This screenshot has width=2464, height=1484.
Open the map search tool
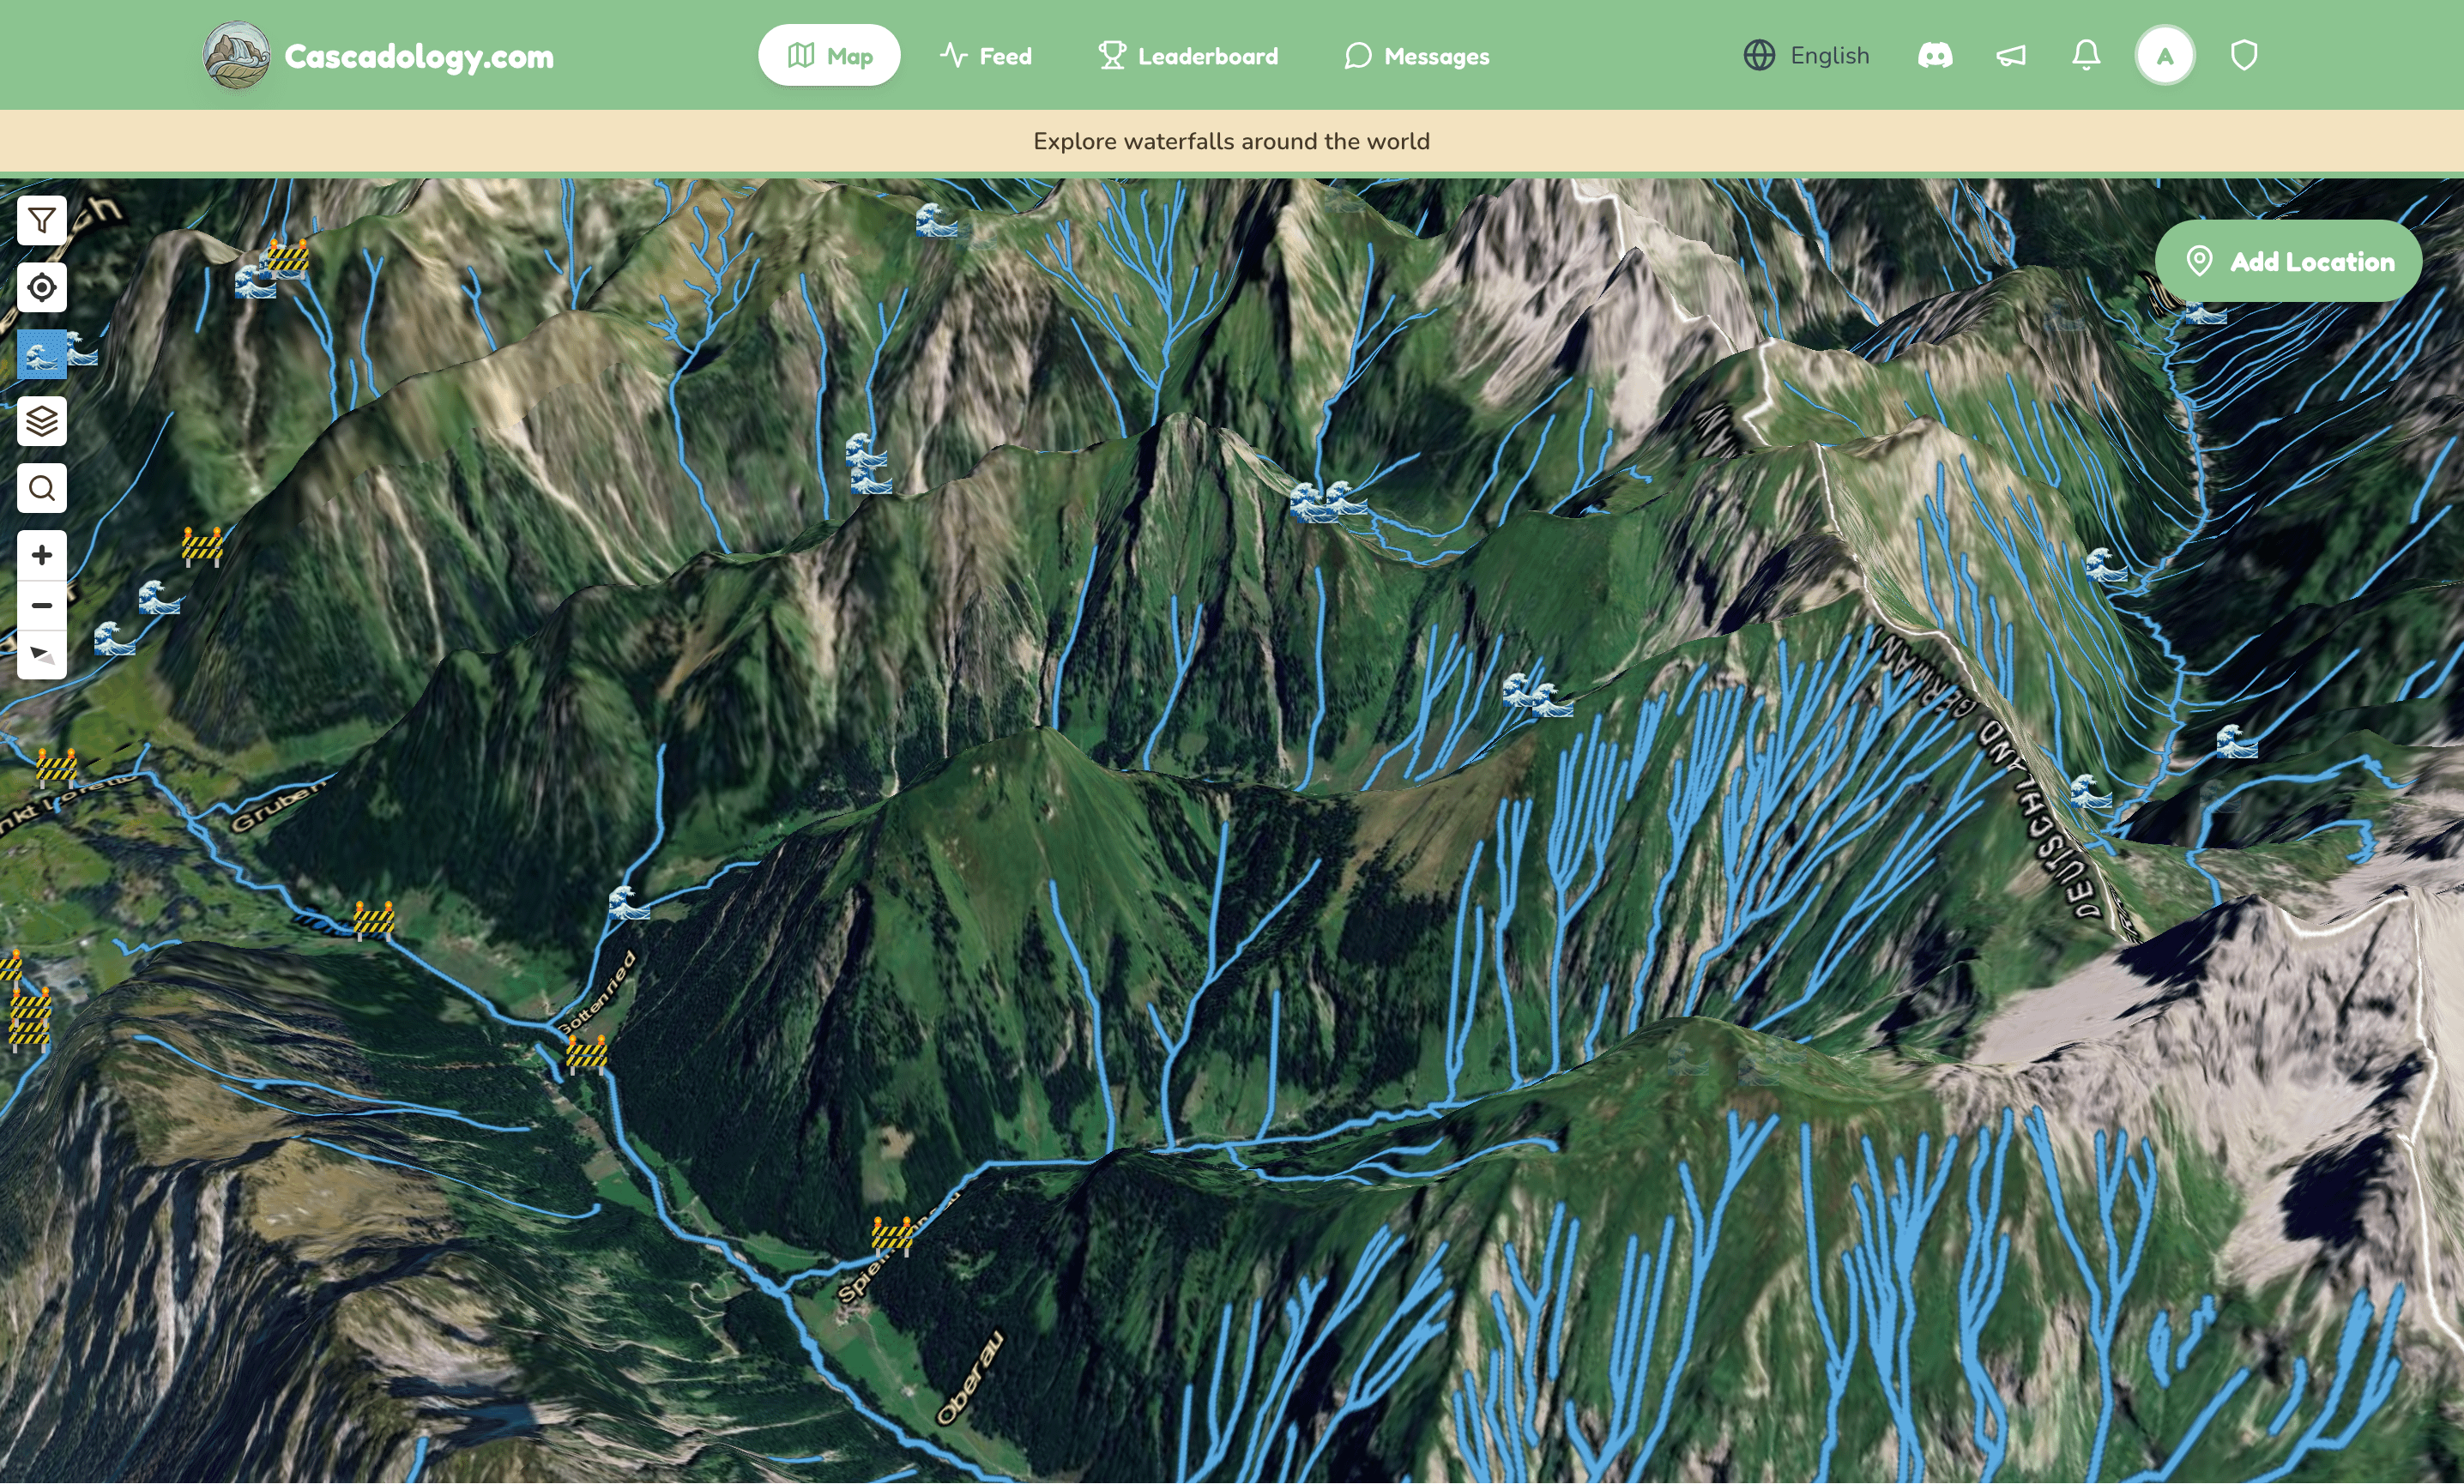tap(41, 488)
